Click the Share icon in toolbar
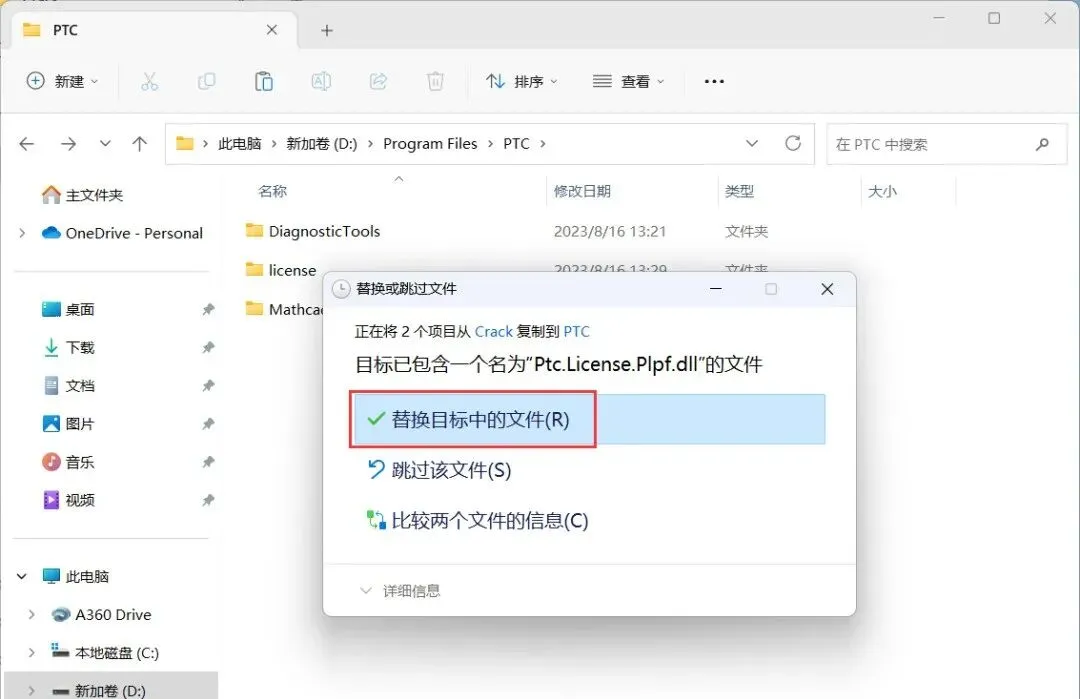The image size is (1080, 699). pos(378,81)
